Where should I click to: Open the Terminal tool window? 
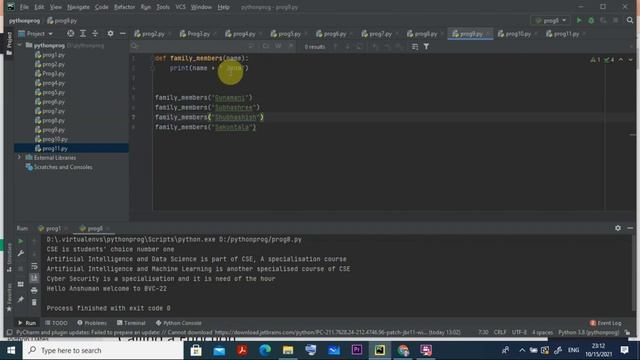131,323
